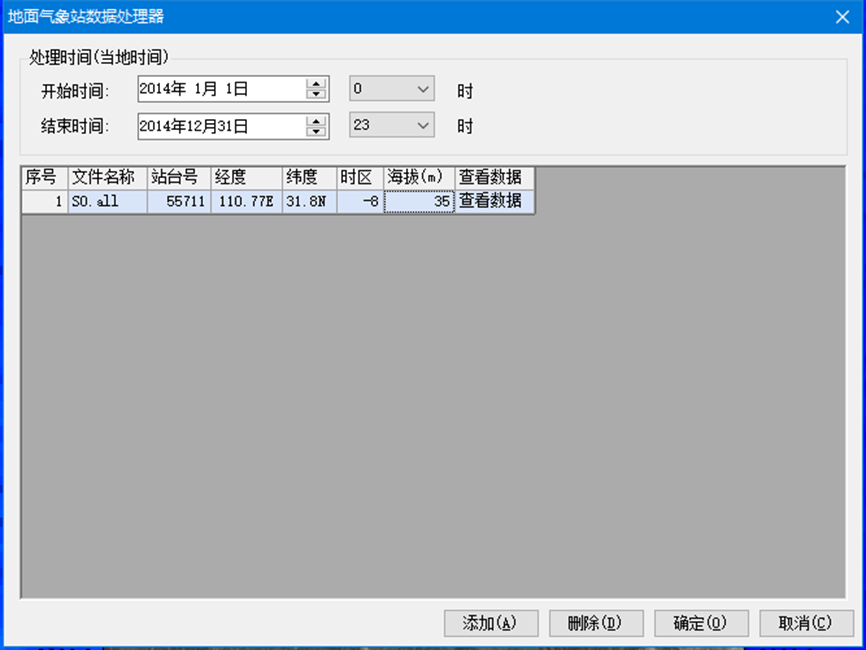Cancel with the 取消(C) button

(806, 623)
